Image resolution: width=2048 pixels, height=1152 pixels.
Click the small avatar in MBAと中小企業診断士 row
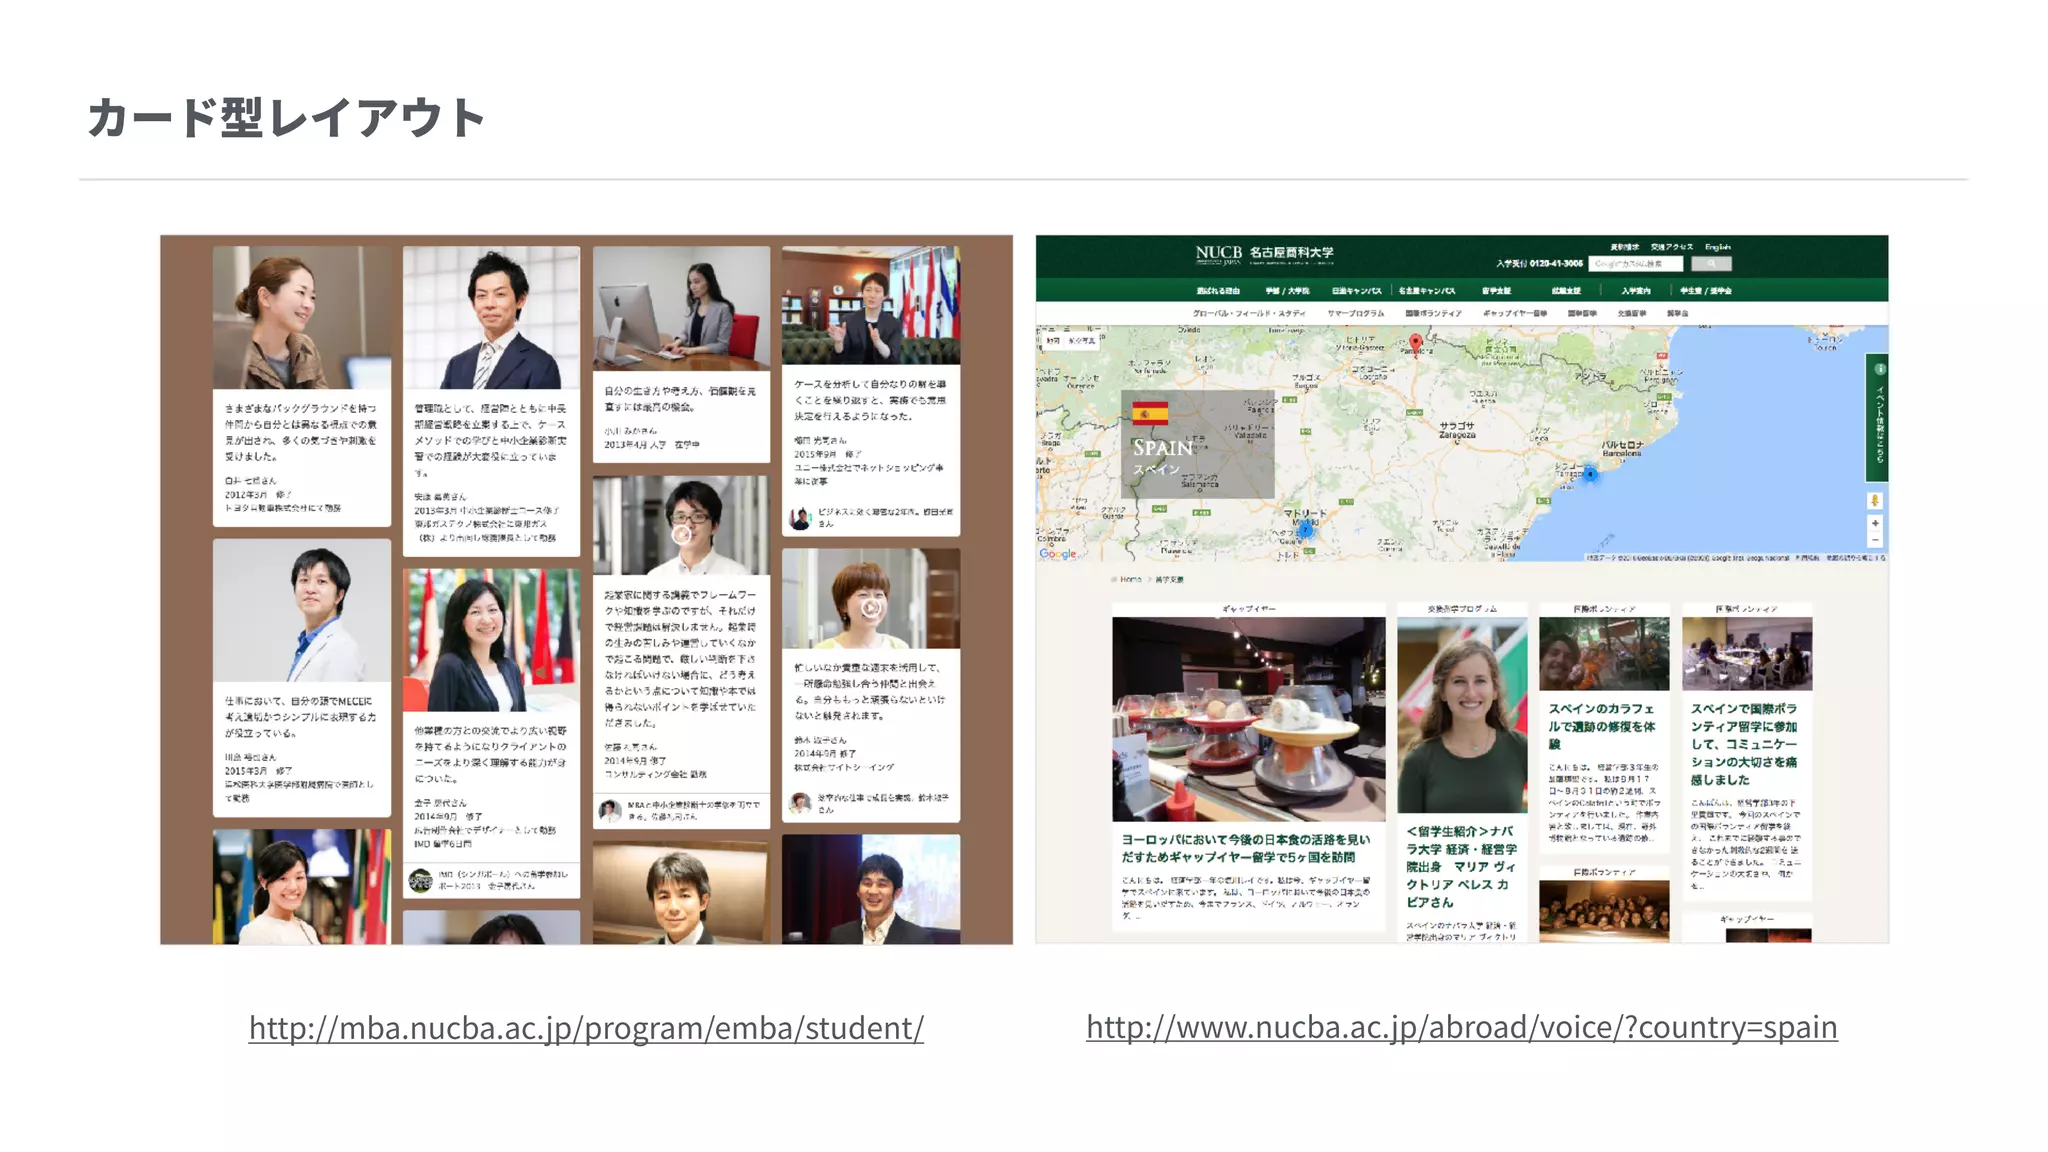(610, 810)
